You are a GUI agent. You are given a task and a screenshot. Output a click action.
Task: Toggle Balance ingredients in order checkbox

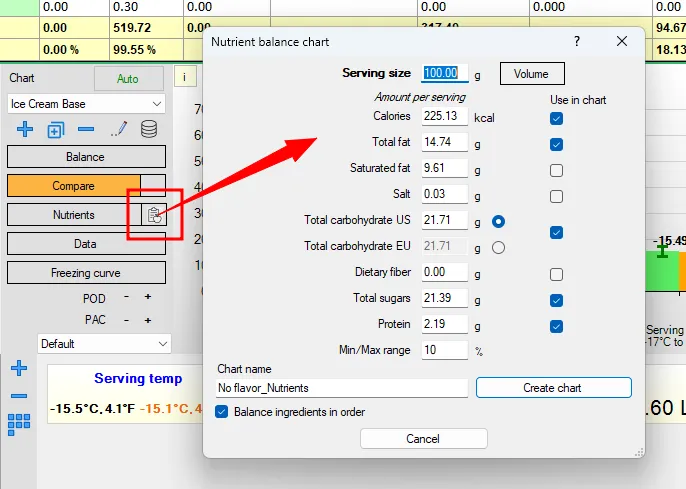point(221,412)
